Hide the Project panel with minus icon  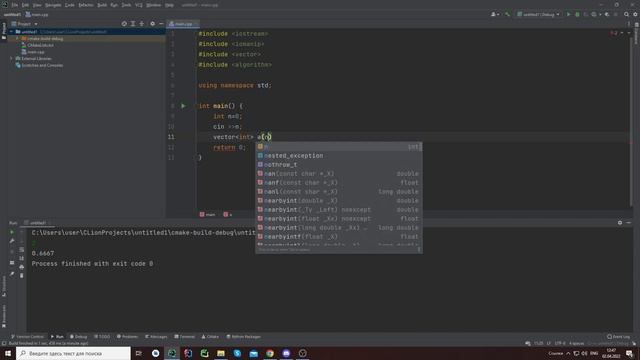[161, 24]
